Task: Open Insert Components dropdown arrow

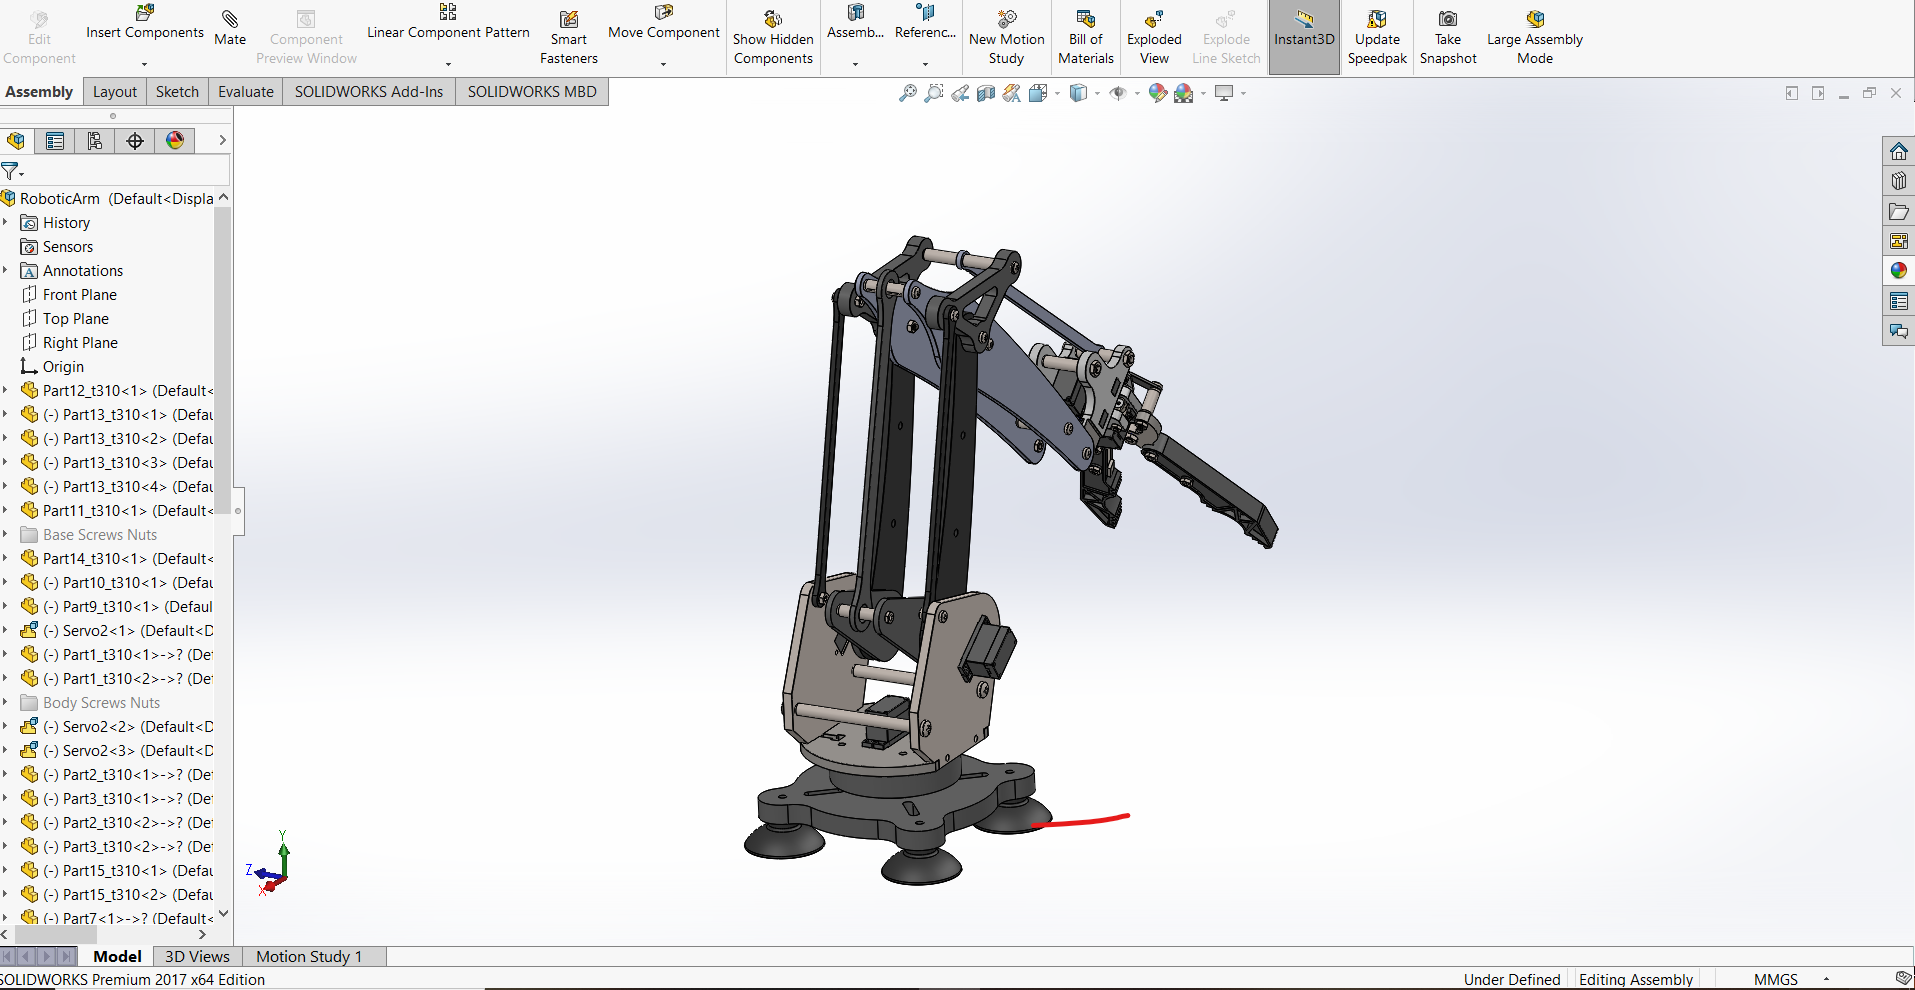Action: point(145,64)
